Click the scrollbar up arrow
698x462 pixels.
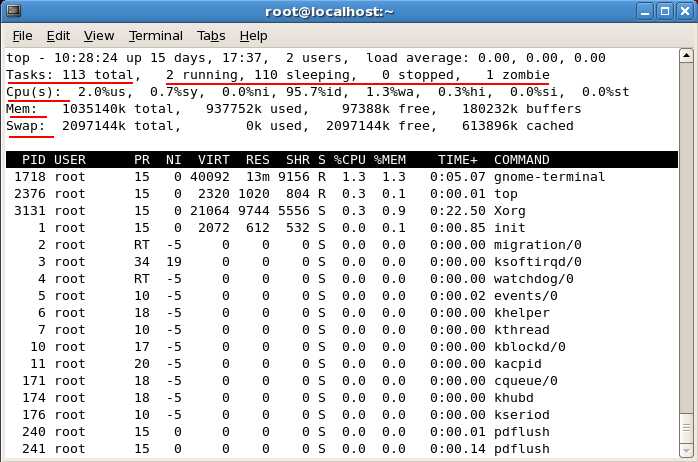pos(688,56)
